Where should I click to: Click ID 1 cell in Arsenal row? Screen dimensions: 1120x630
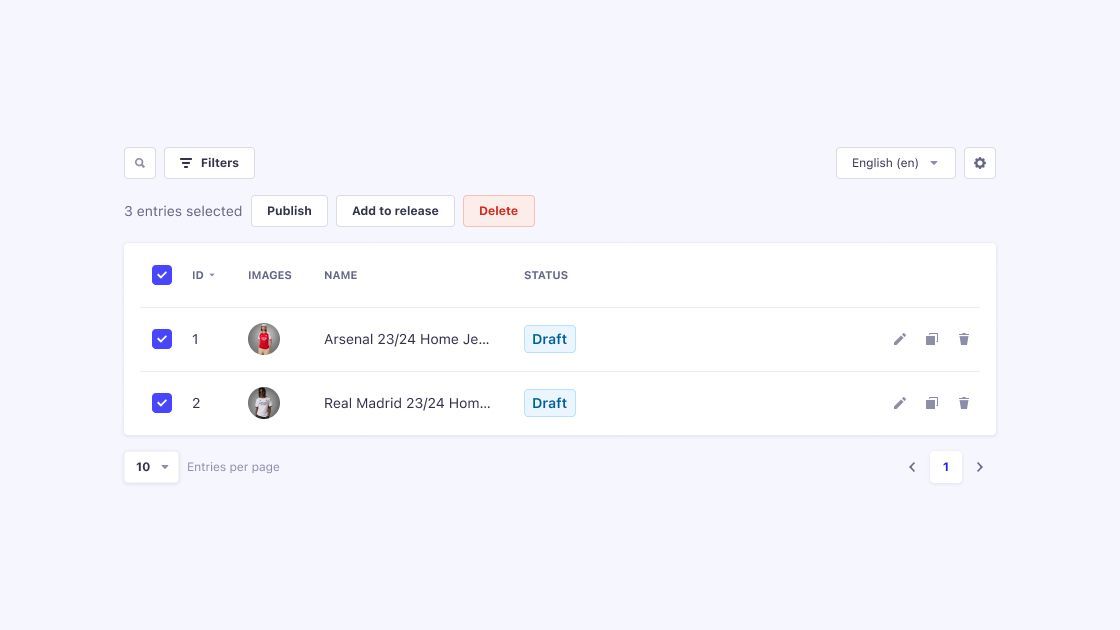pos(195,339)
